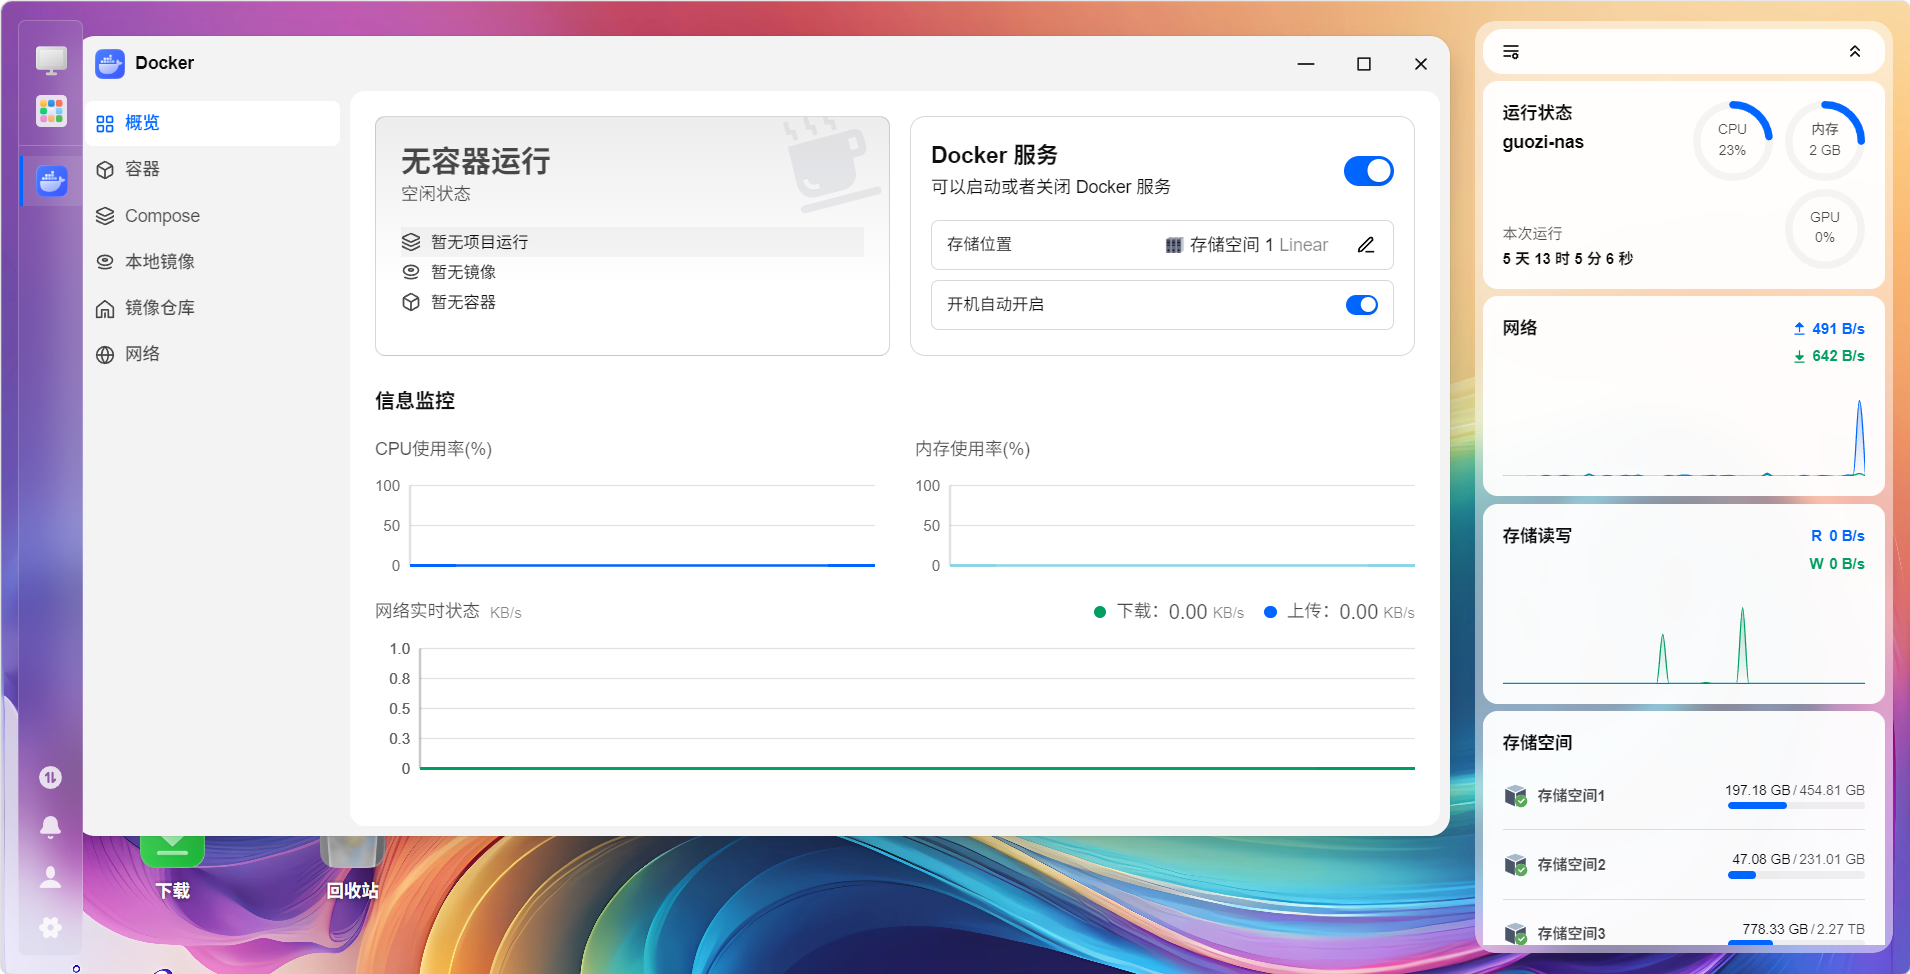Select the Docker app in left dock

pos(51,181)
